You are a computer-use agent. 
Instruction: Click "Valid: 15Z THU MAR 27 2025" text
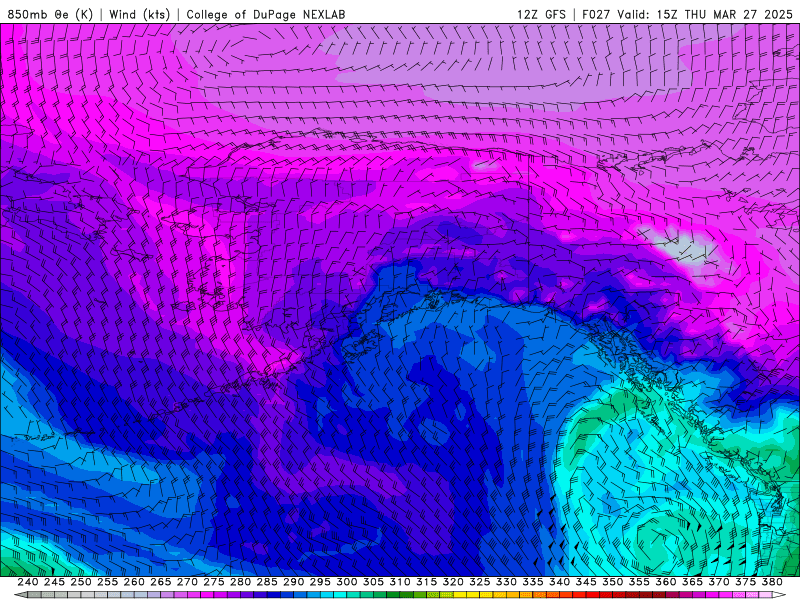point(705,14)
